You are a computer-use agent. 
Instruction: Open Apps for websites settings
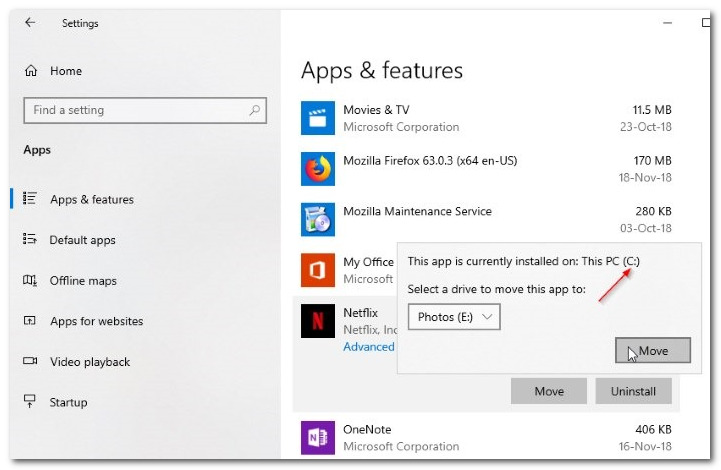point(96,321)
